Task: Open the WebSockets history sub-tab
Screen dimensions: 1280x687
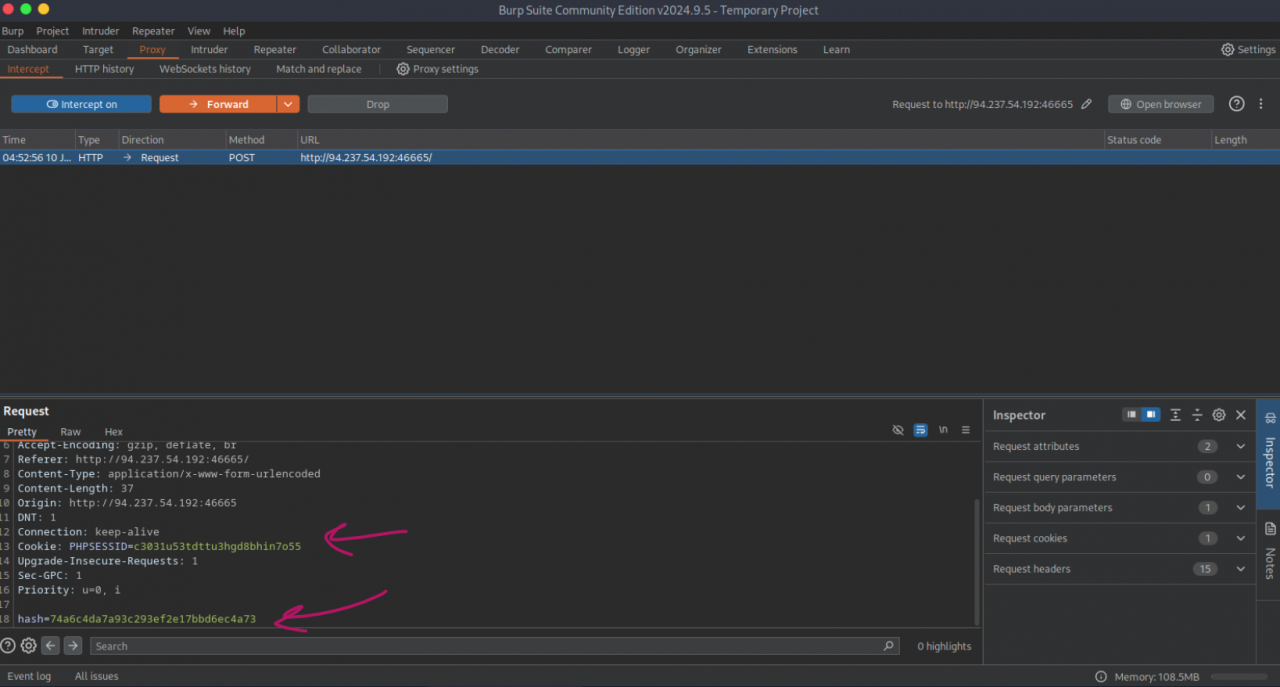Action: [x=205, y=69]
